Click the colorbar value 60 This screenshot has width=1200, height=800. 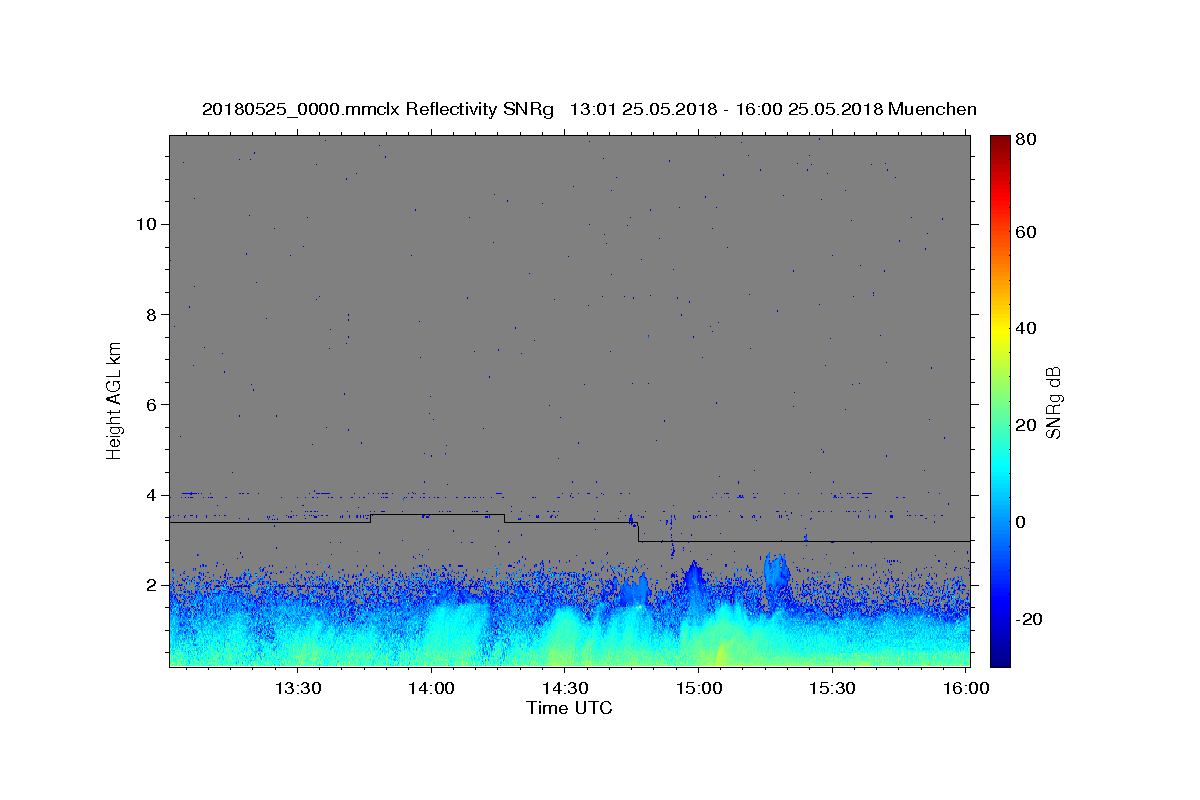(1028, 232)
